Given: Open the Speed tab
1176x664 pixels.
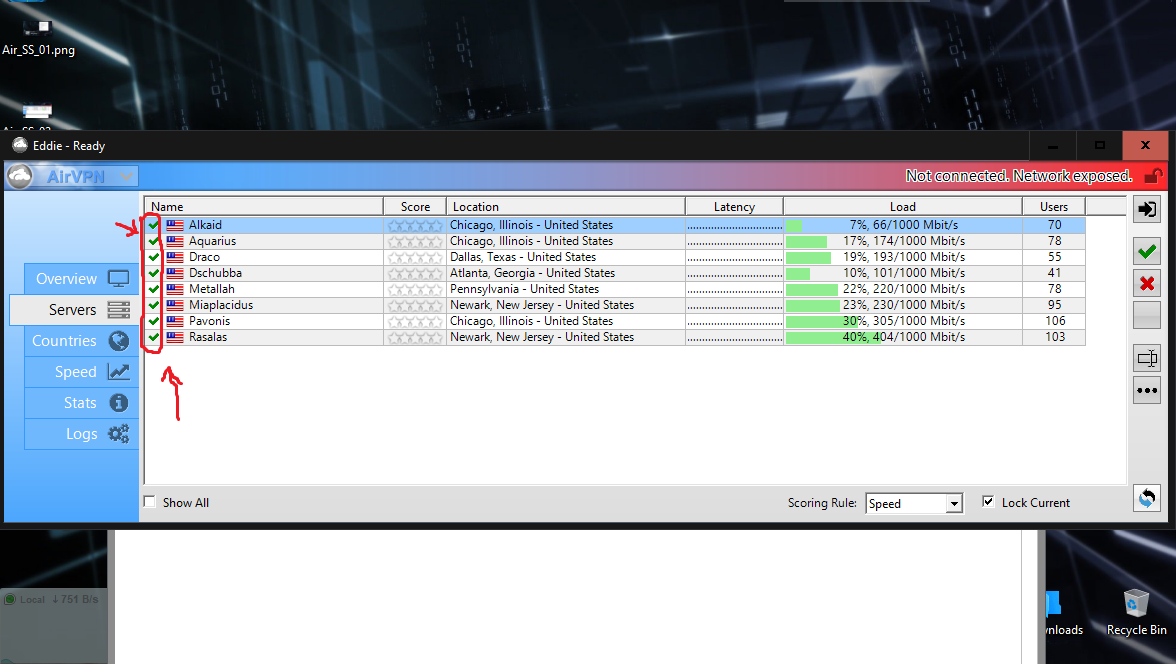Looking at the screenshot, I should click(82, 371).
